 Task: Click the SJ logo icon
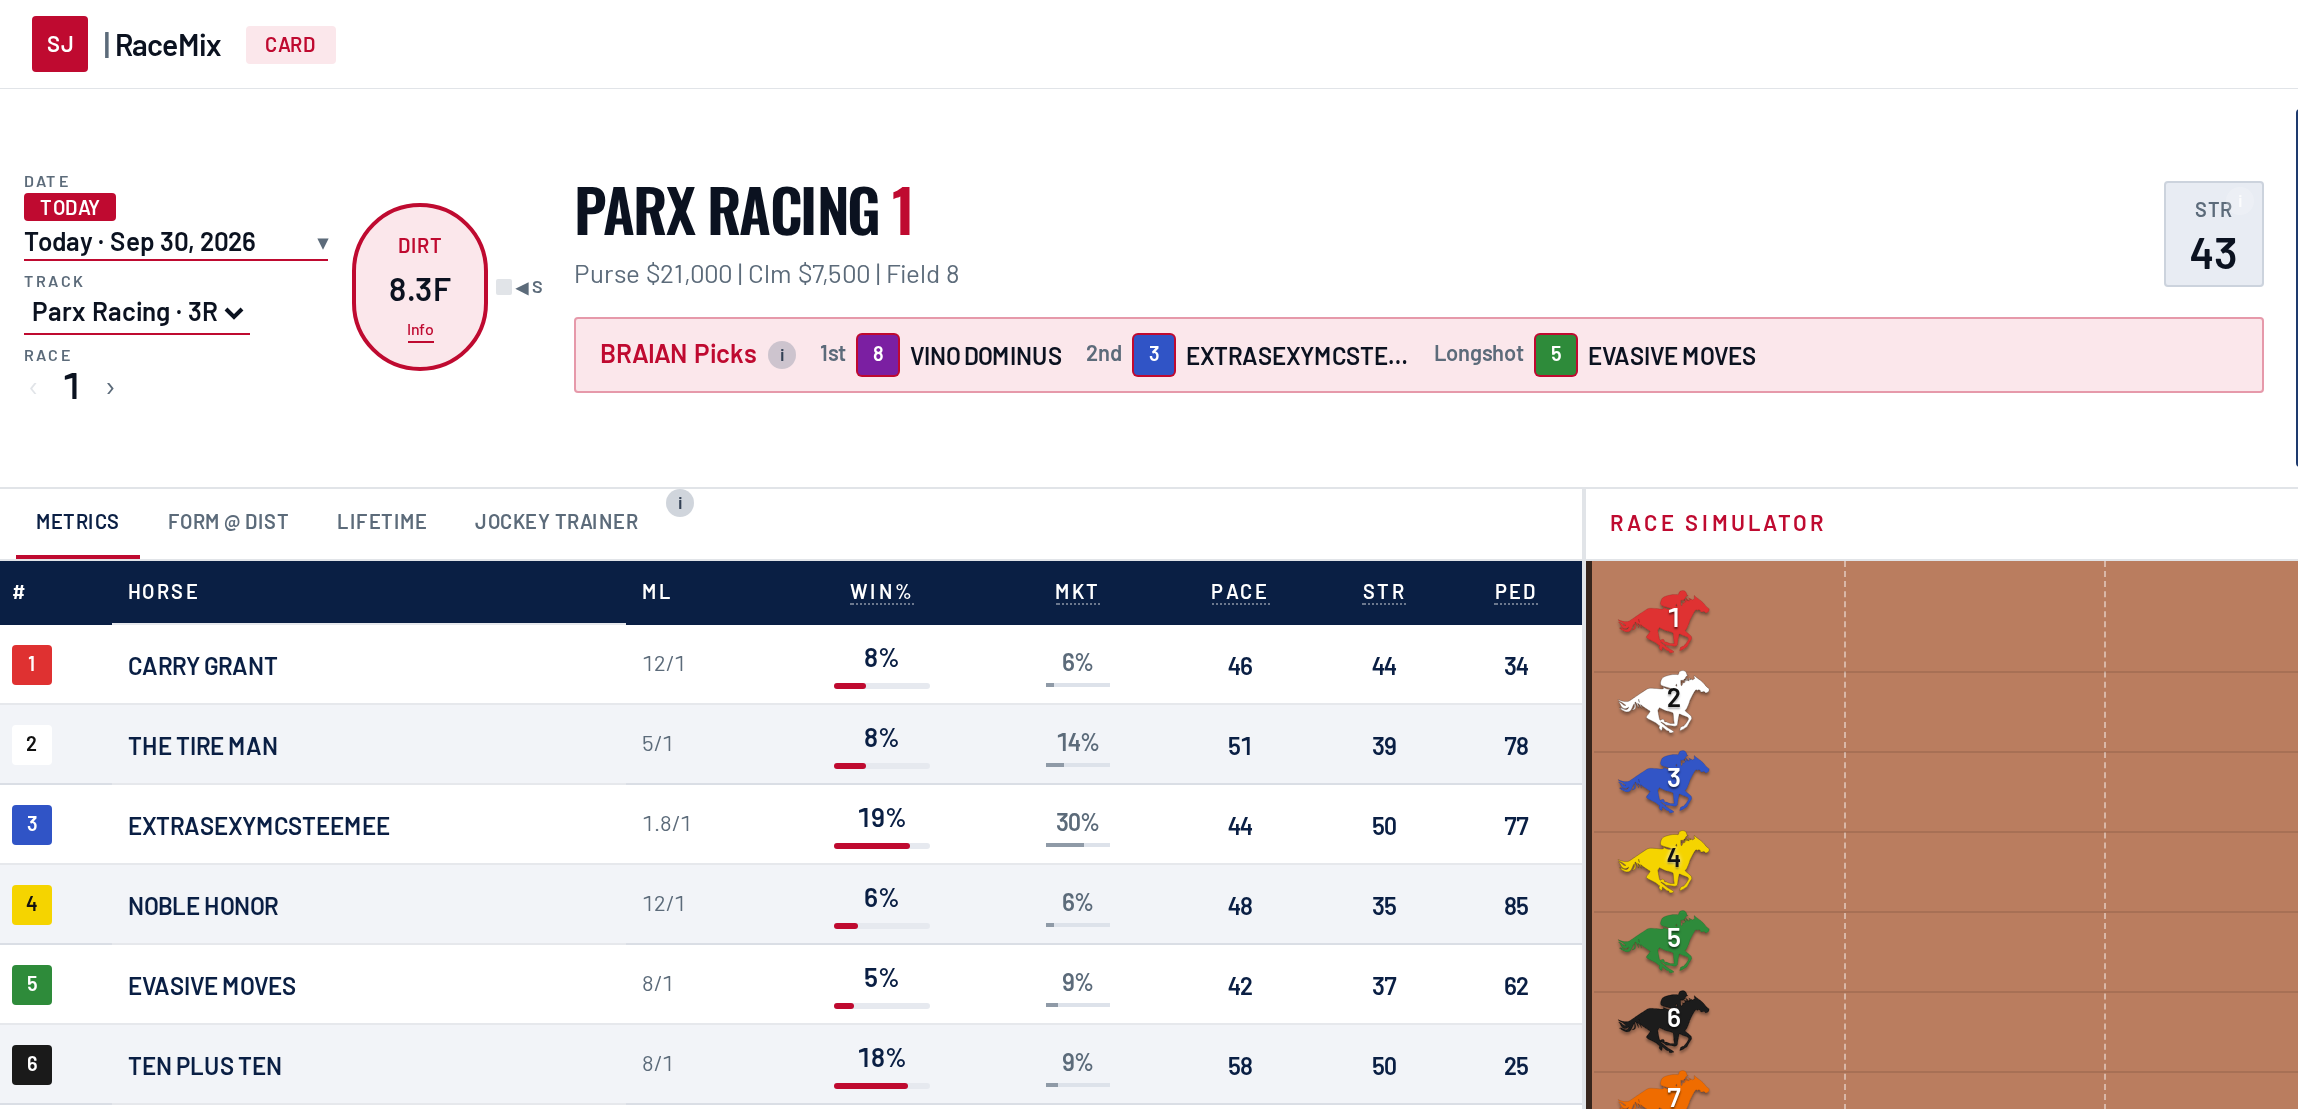pyautogui.click(x=60, y=44)
